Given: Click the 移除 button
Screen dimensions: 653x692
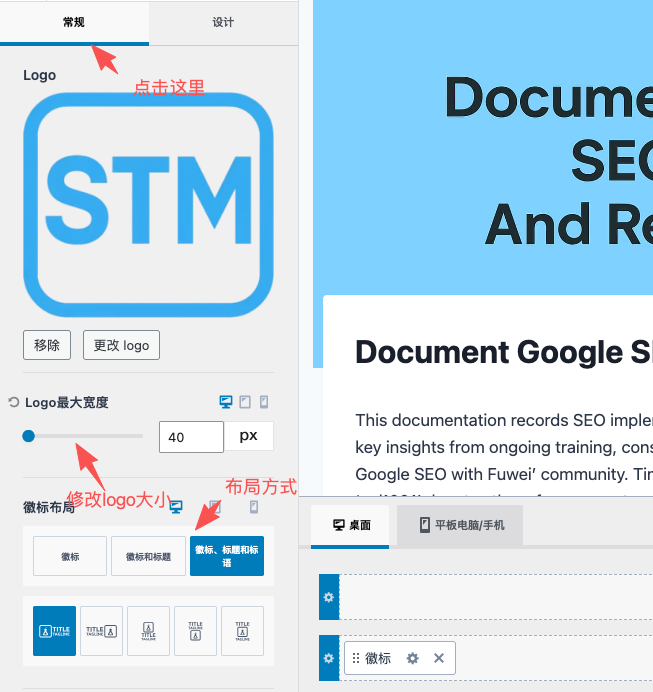Looking at the screenshot, I should point(47,345).
